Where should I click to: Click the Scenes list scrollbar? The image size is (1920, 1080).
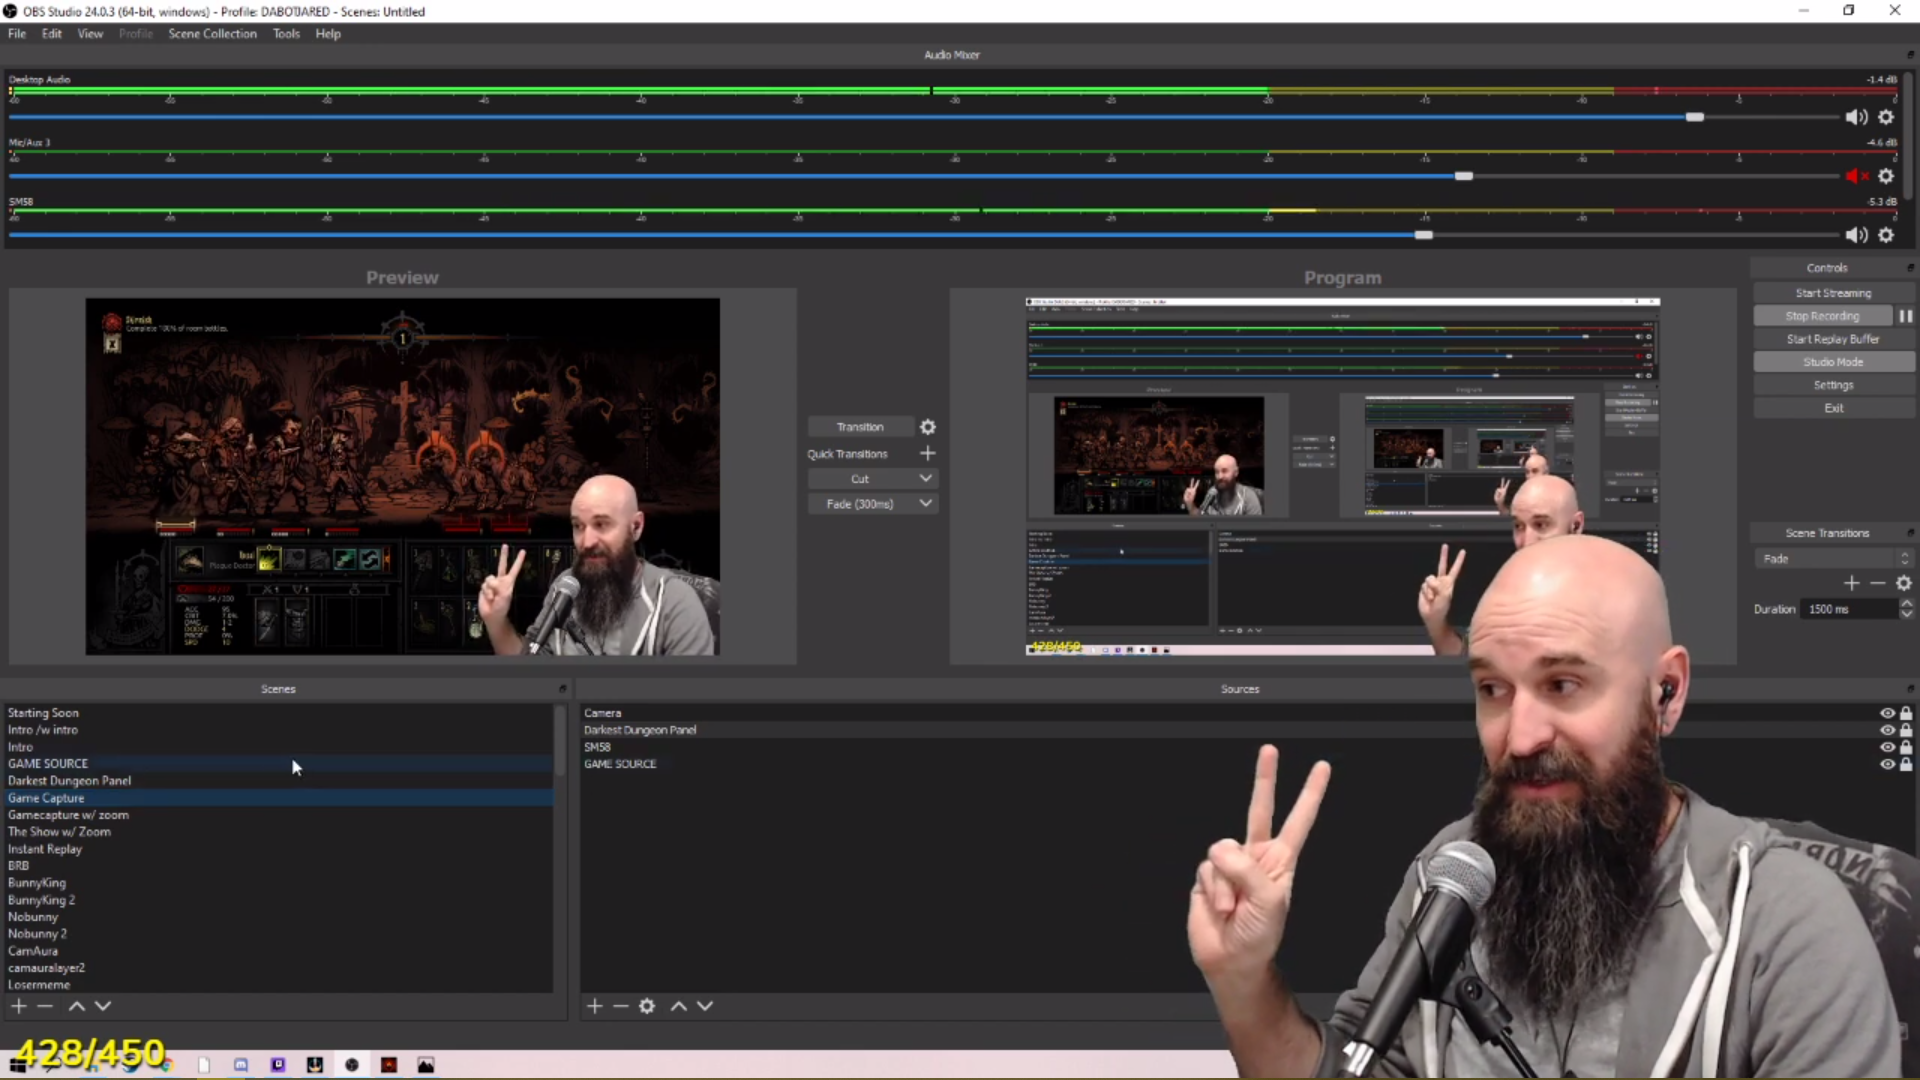click(x=560, y=740)
